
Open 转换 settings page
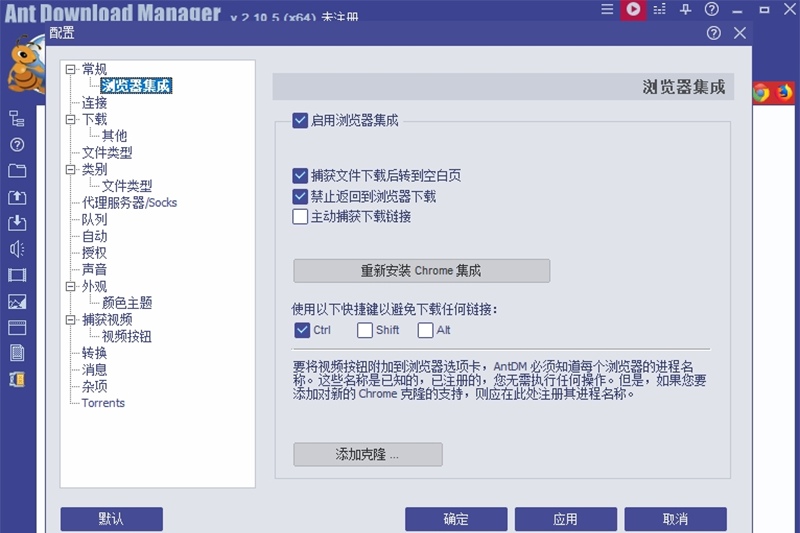[x=94, y=353]
